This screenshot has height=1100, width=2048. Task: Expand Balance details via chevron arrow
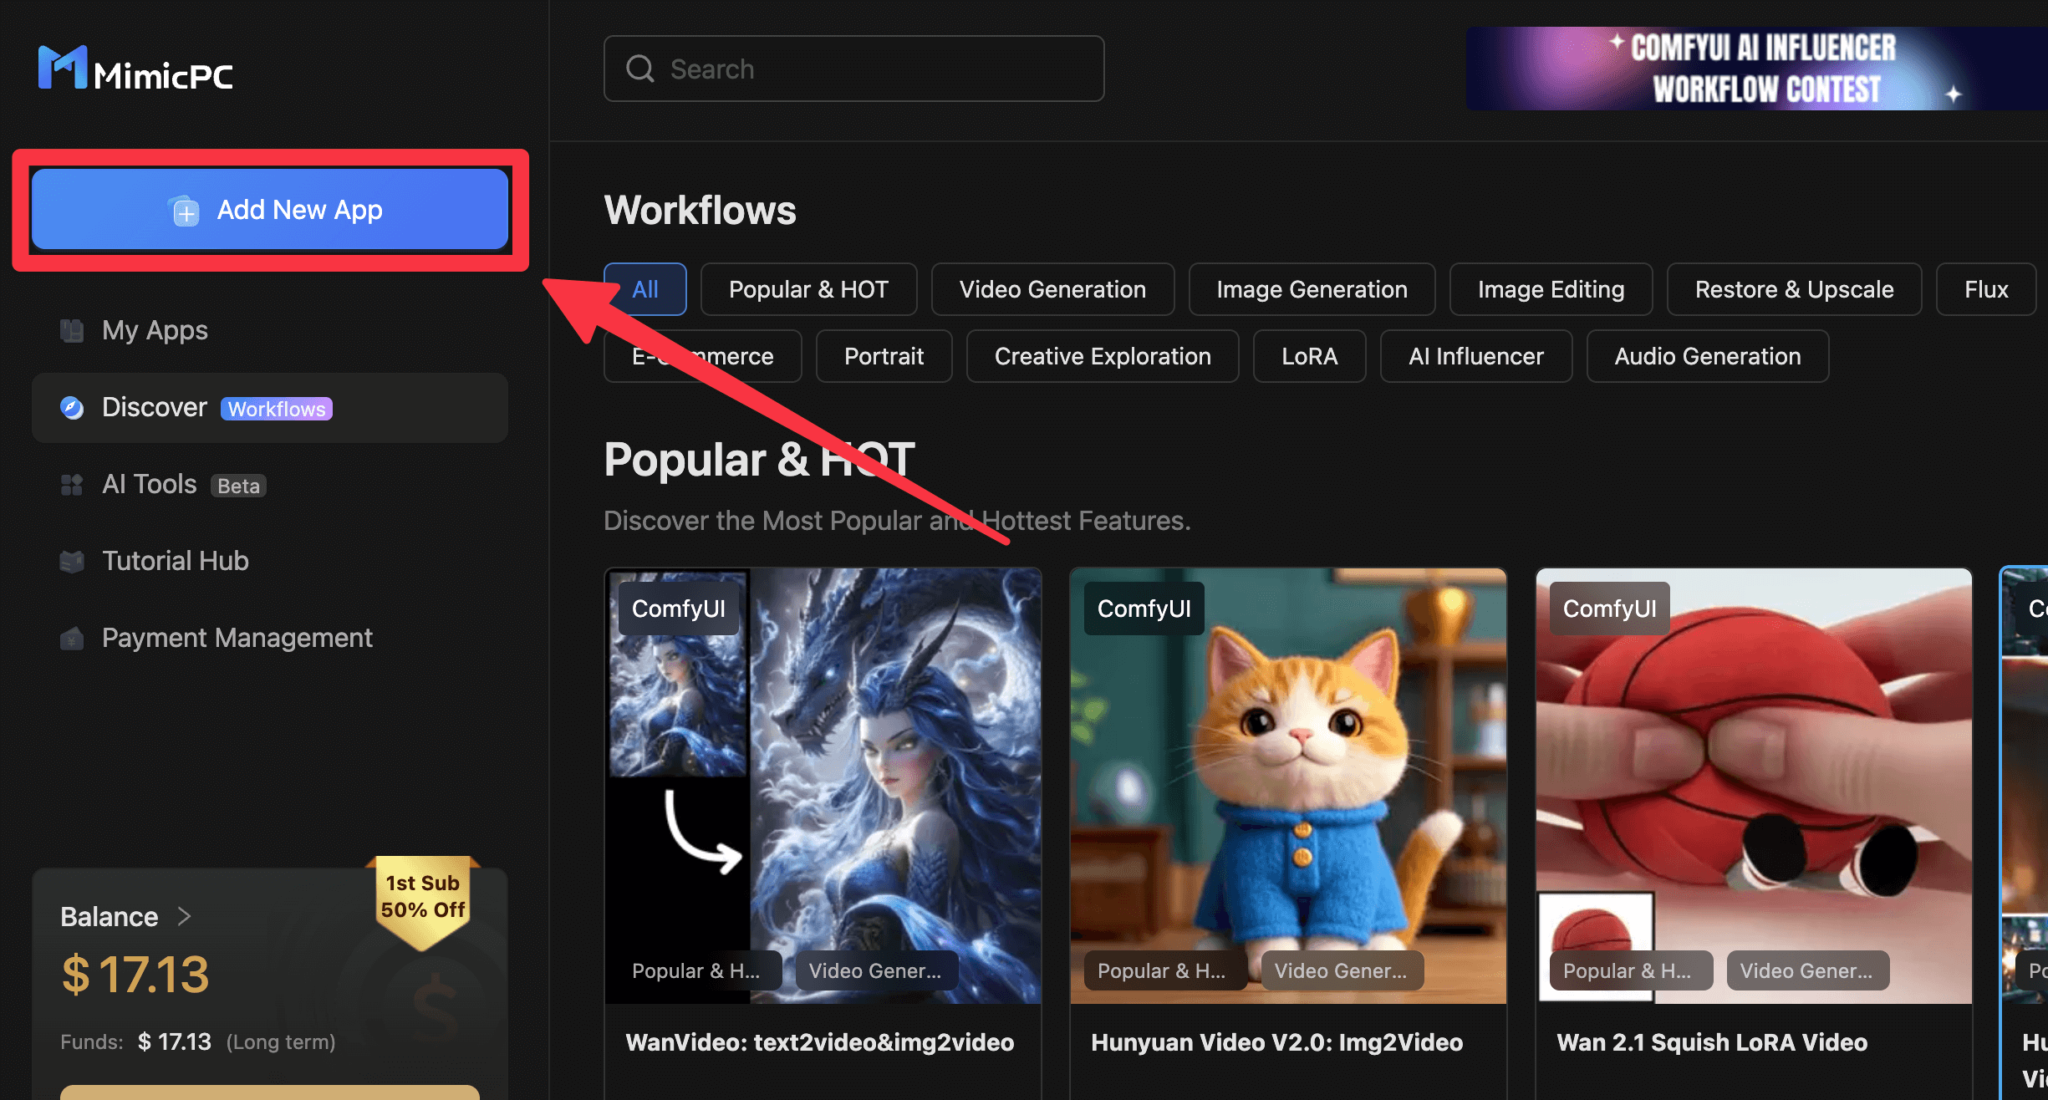point(184,916)
